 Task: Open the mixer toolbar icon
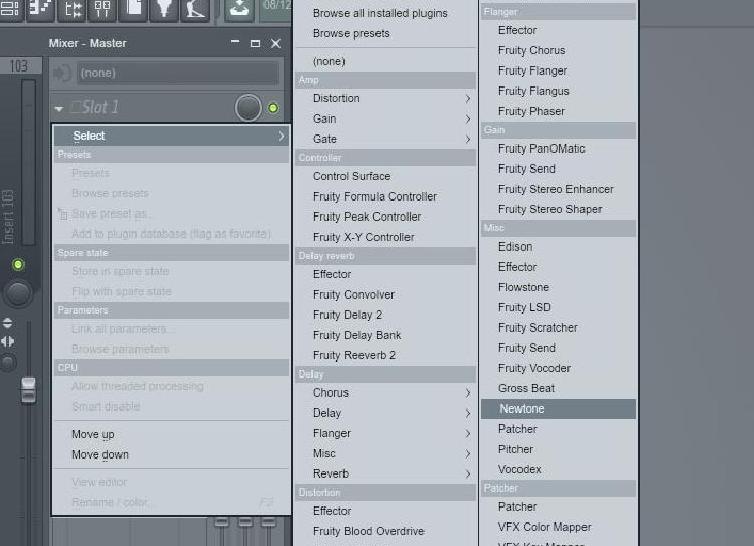(x=103, y=9)
